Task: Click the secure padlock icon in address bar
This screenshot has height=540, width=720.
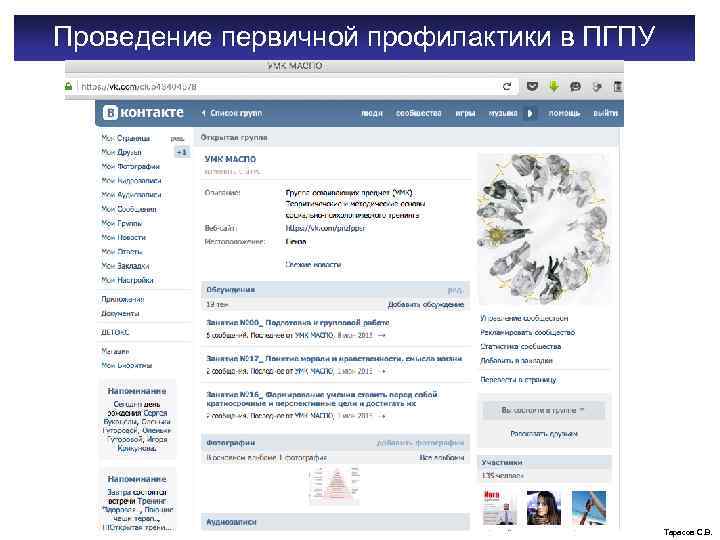Action: coord(68,86)
